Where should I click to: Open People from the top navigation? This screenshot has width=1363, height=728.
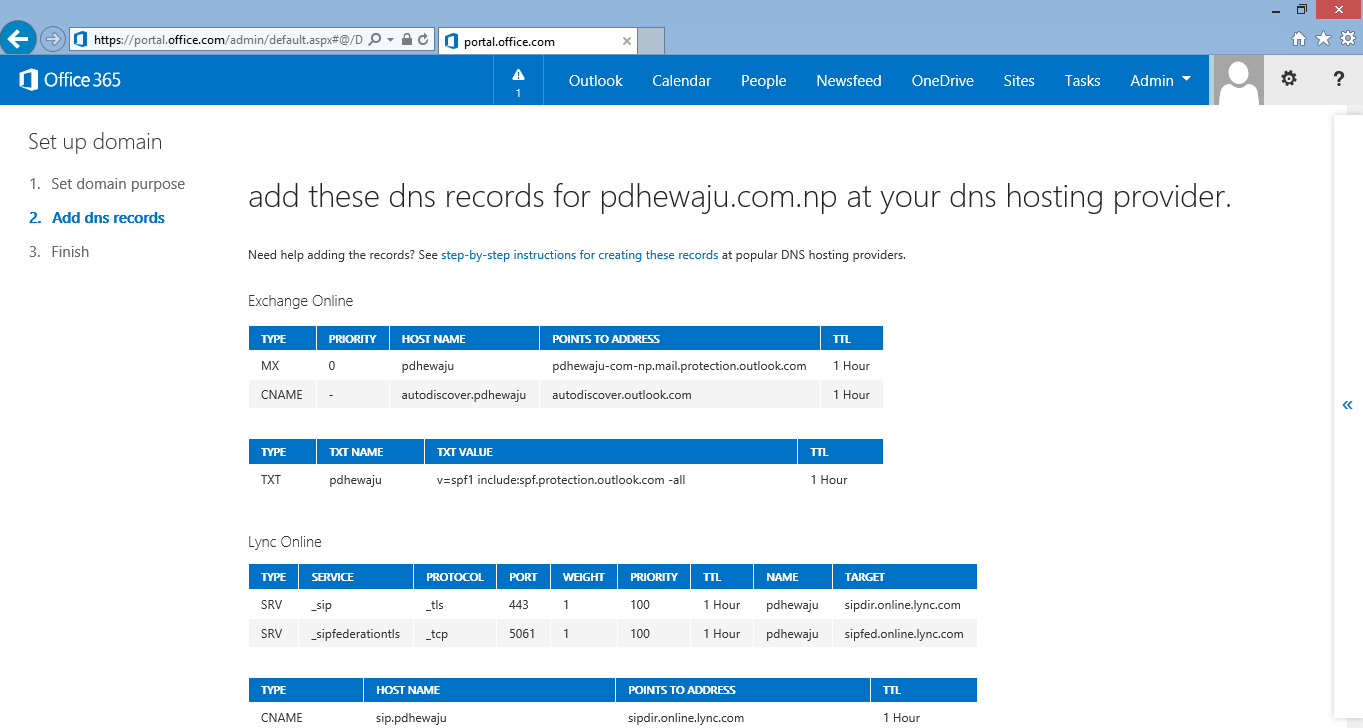pos(763,81)
